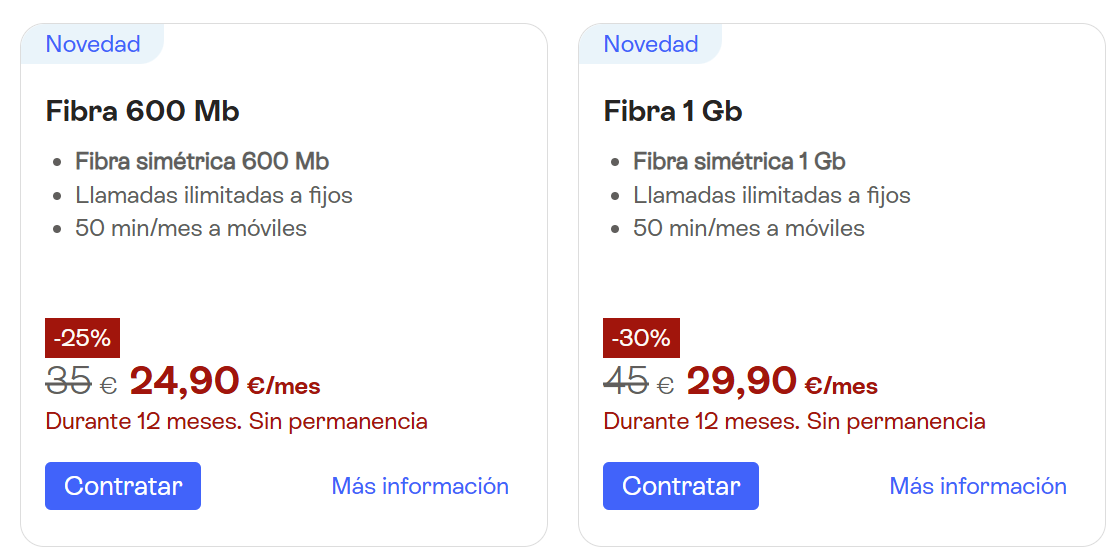Click the Novedad tag on Fibra 1 Gb card
Viewport: 1111px width, 556px height.
tap(651, 44)
